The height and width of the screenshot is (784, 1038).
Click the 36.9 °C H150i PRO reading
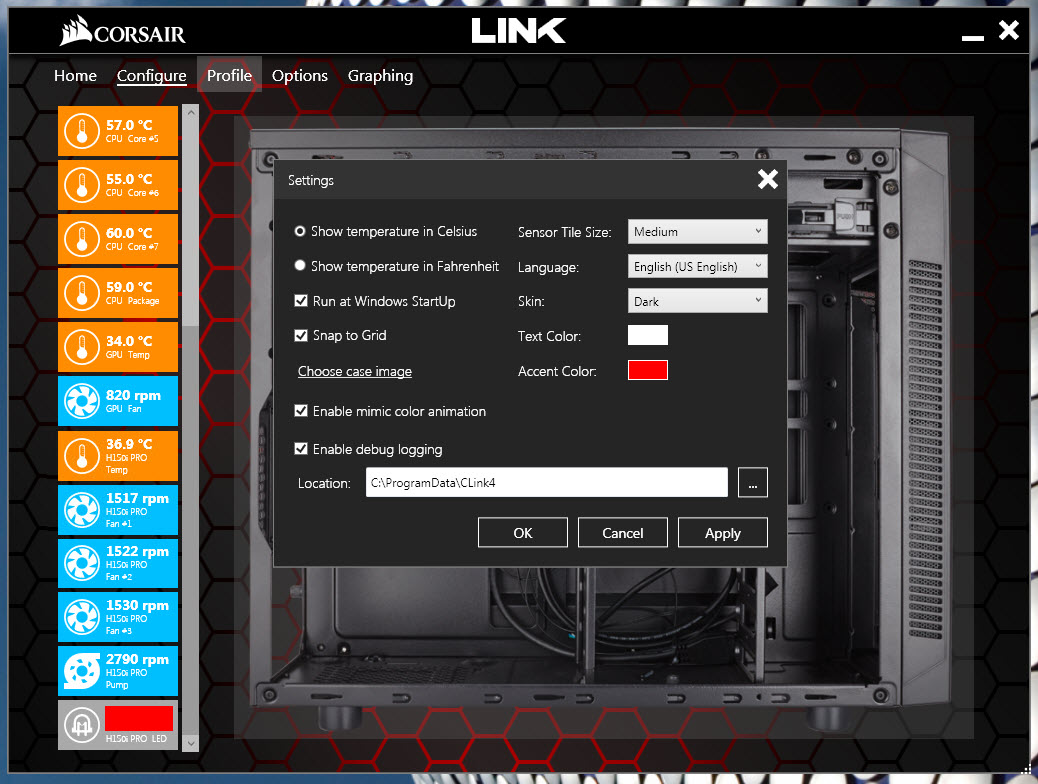tap(129, 444)
